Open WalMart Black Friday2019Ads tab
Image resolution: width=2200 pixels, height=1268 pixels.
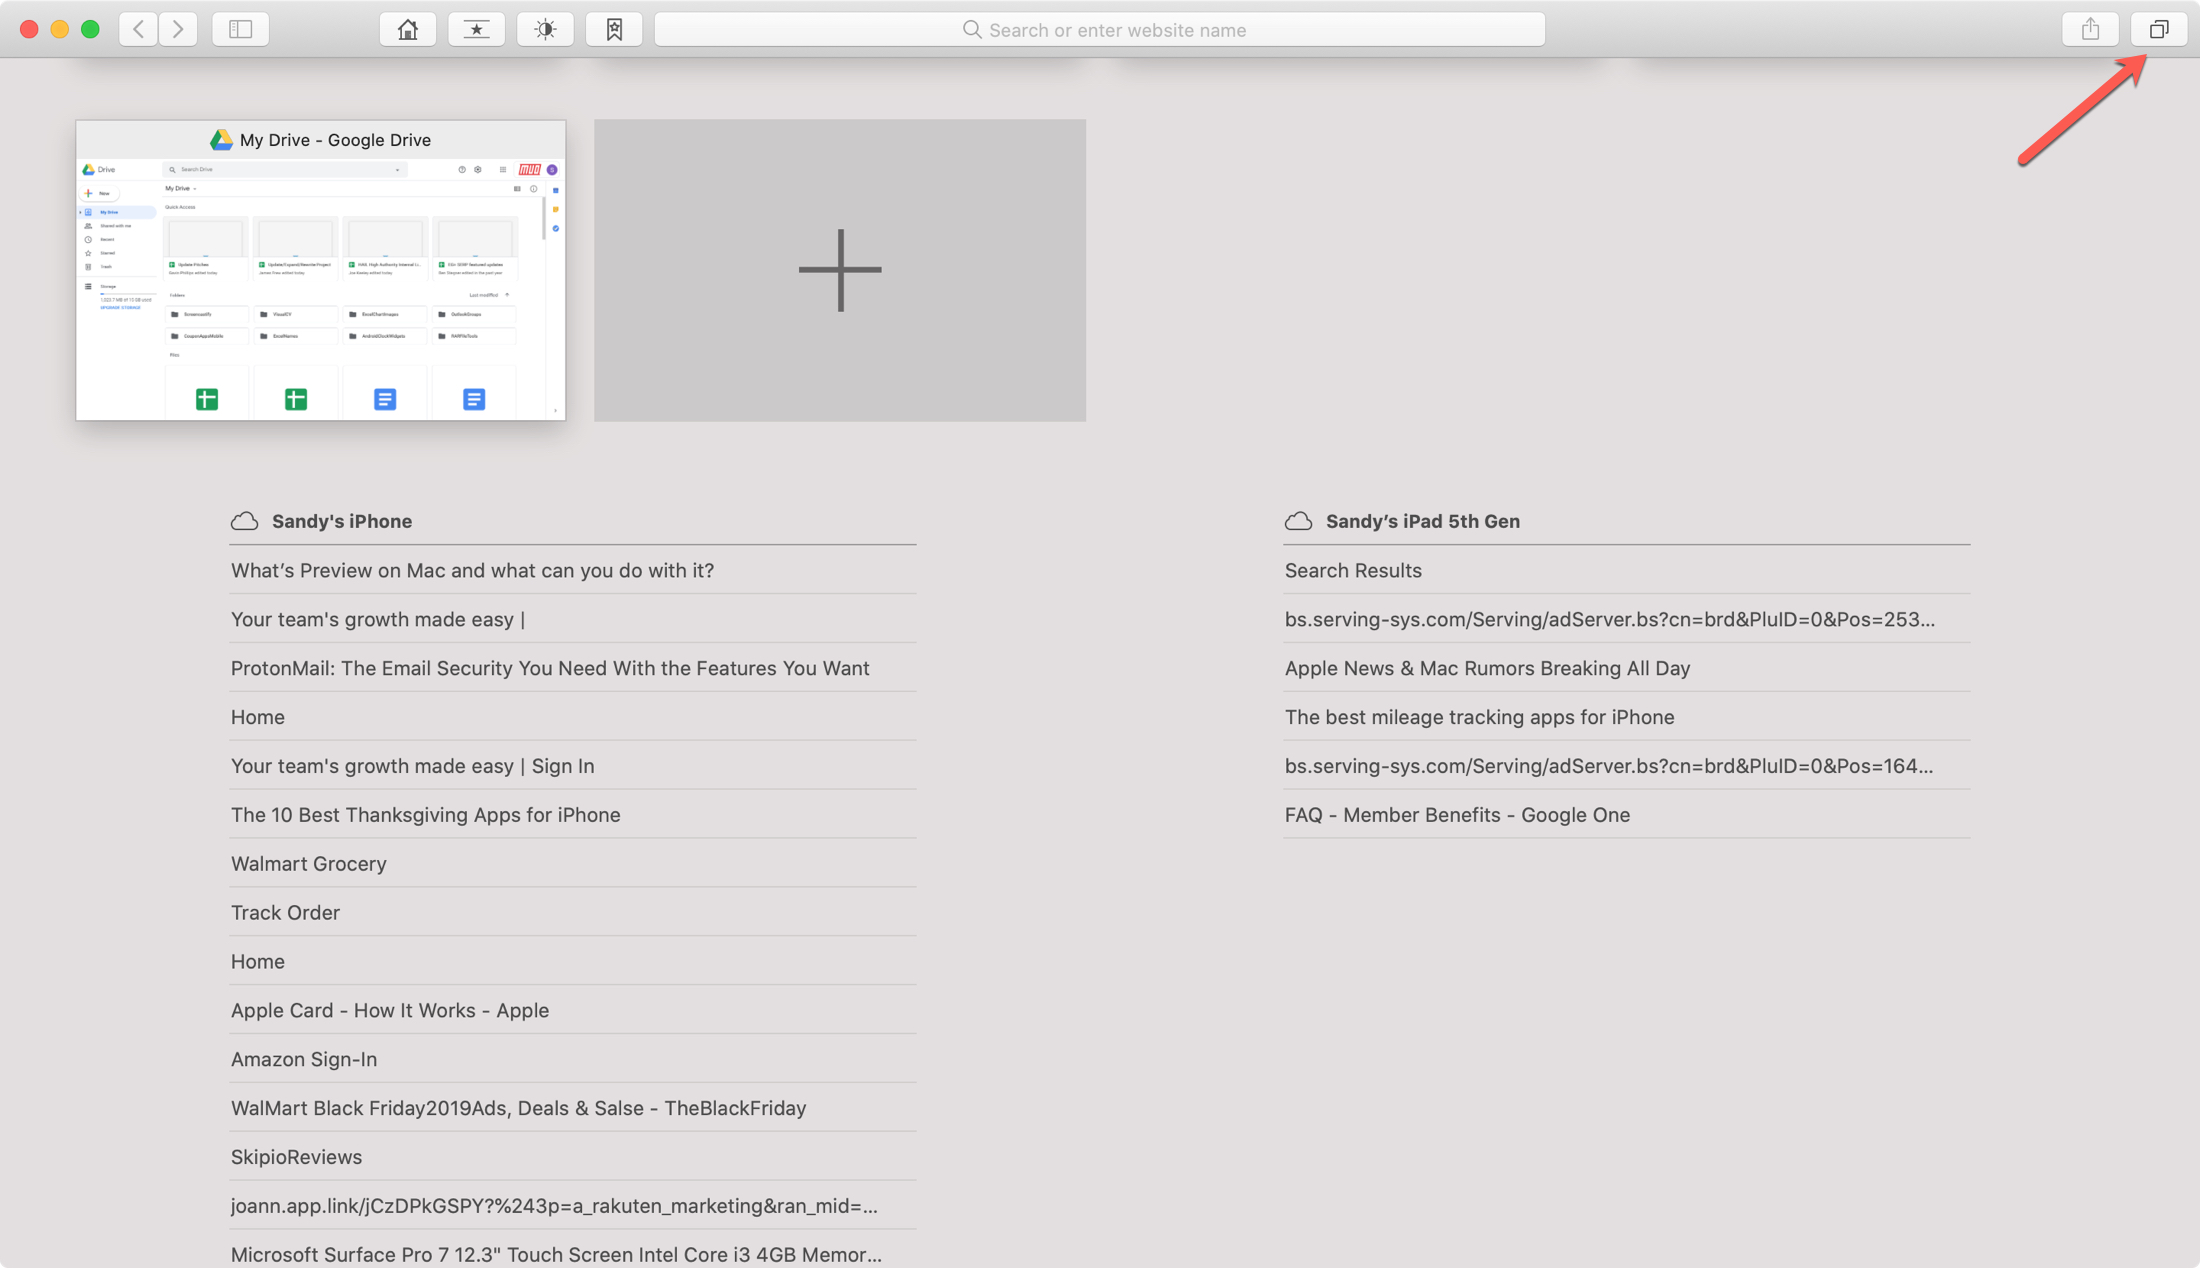point(573,1108)
